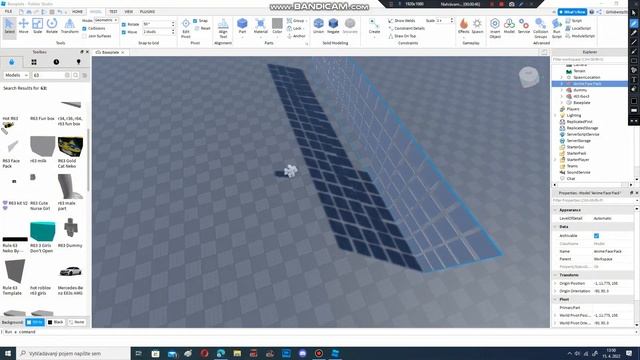The width and height of the screenshot is (640, 360).
Task: Toggle Draw On Top option
Action: tap(402, 36)
